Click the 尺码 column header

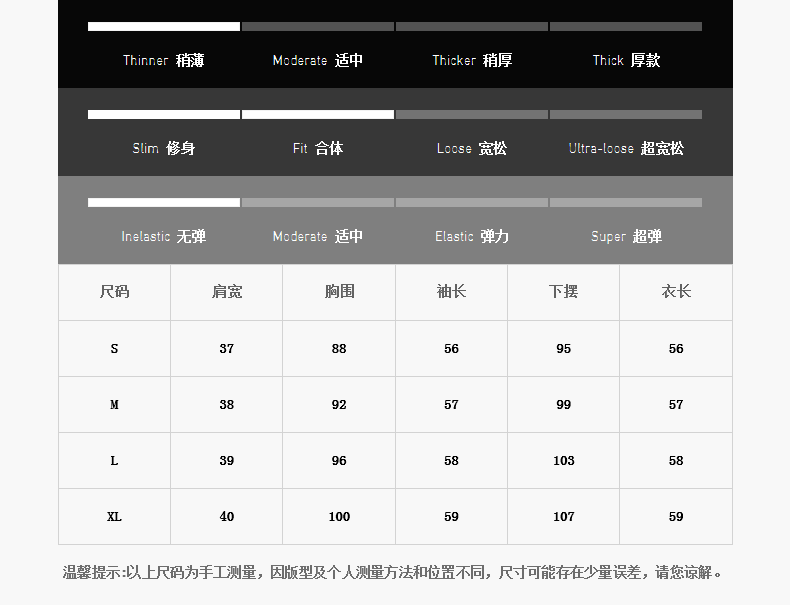tap(114, 292)
